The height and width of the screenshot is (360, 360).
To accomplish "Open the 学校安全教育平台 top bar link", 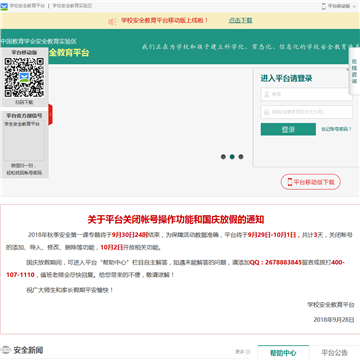I will (x=27, y=6).
